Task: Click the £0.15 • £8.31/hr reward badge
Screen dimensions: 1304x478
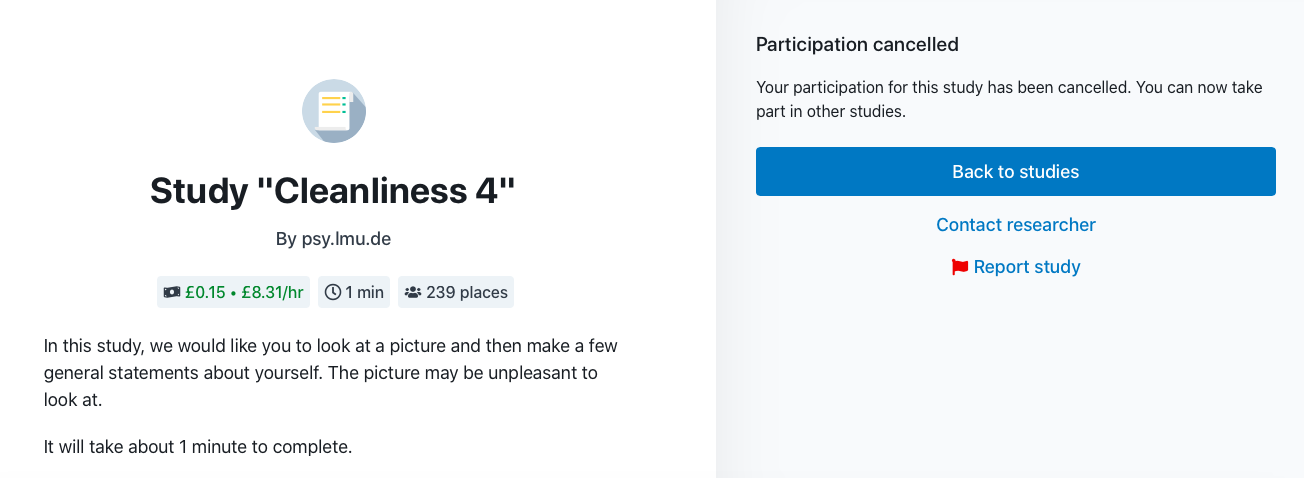Action: [x=233, y=293]
